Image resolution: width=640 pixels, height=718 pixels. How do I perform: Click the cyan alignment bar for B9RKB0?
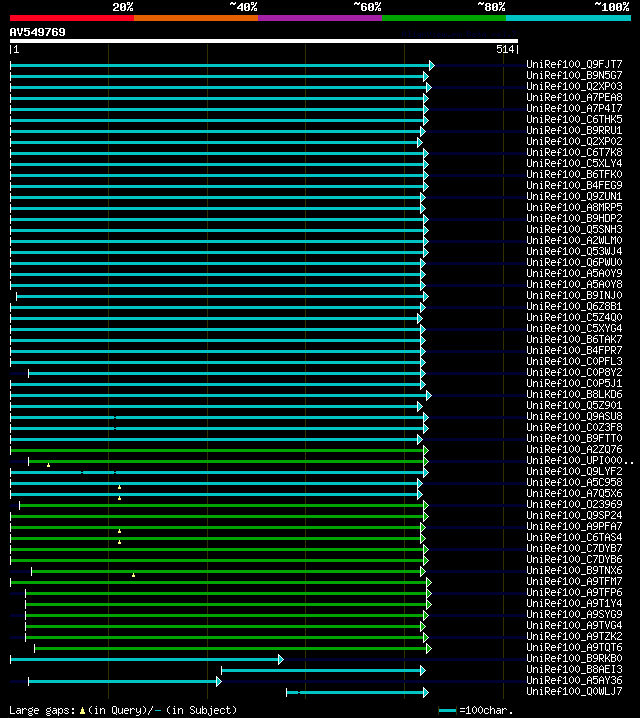(144, 659)
